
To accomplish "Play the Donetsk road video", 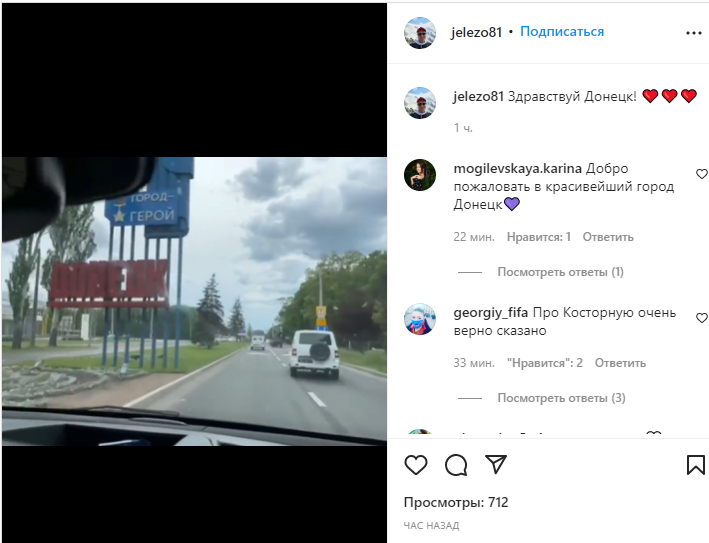I will [194, 301].
